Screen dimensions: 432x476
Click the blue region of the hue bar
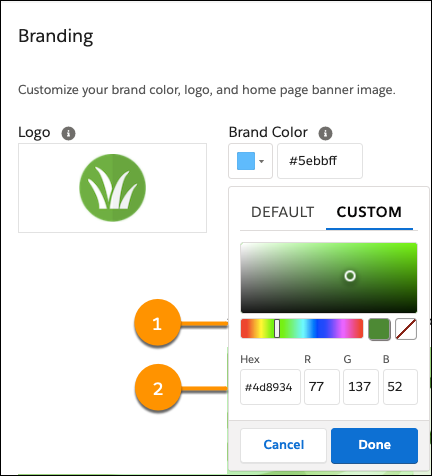pos(322,329)
